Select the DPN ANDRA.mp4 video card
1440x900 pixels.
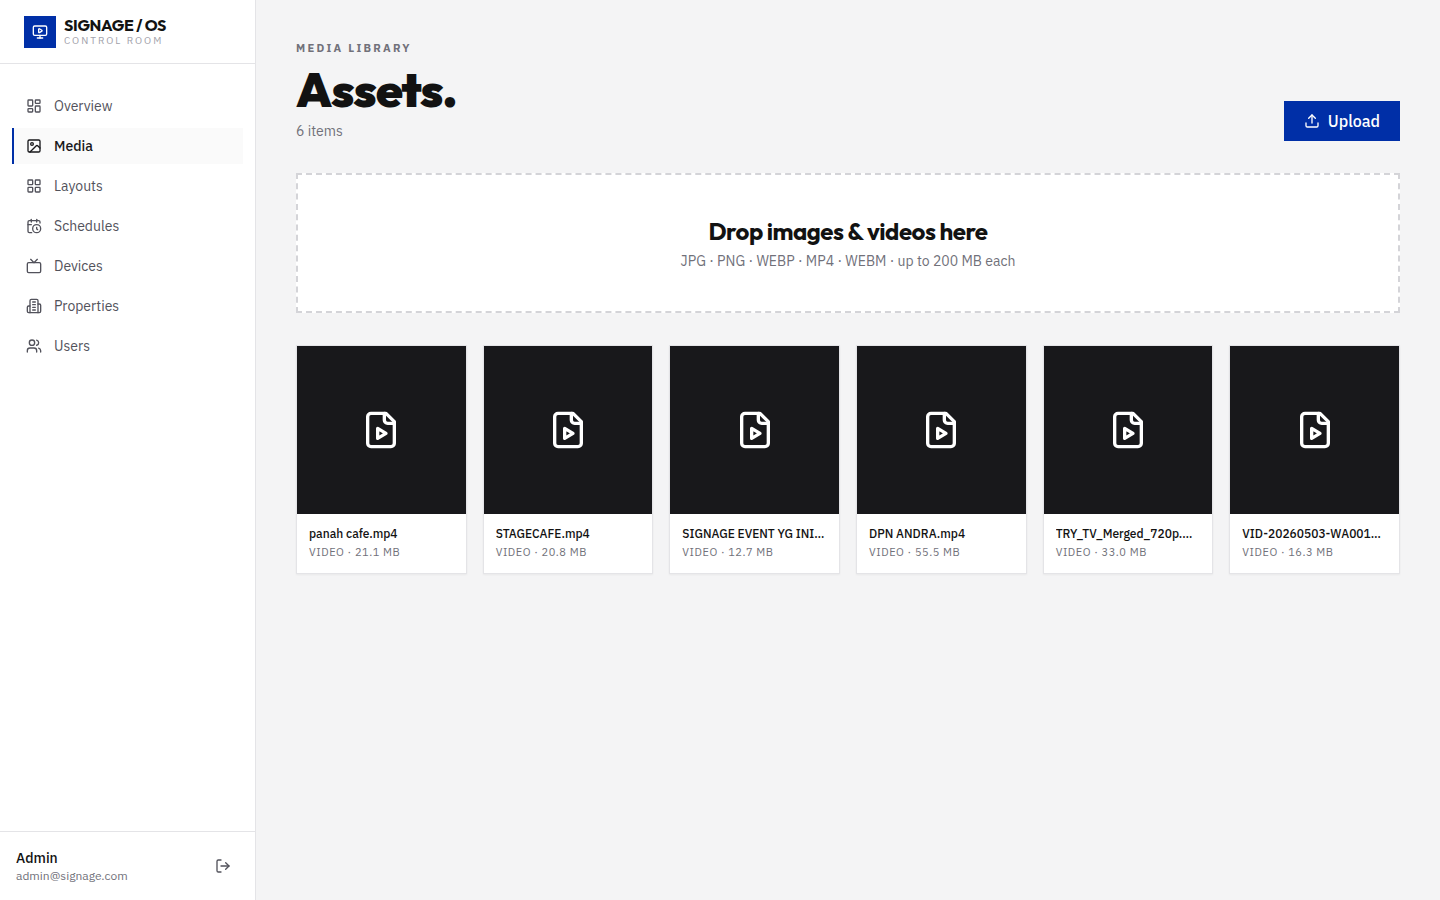(x=941, y=460)
